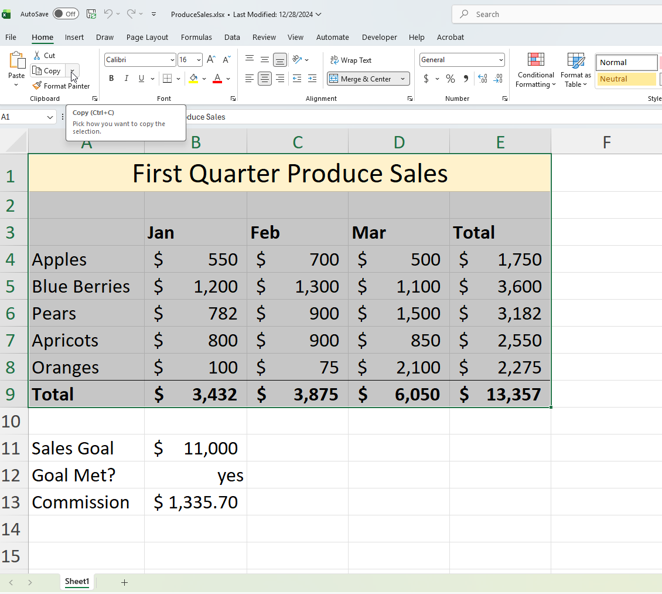Click the Decrease Indent icon
This screenshot has width=662, height=594.
pos(297,79)
